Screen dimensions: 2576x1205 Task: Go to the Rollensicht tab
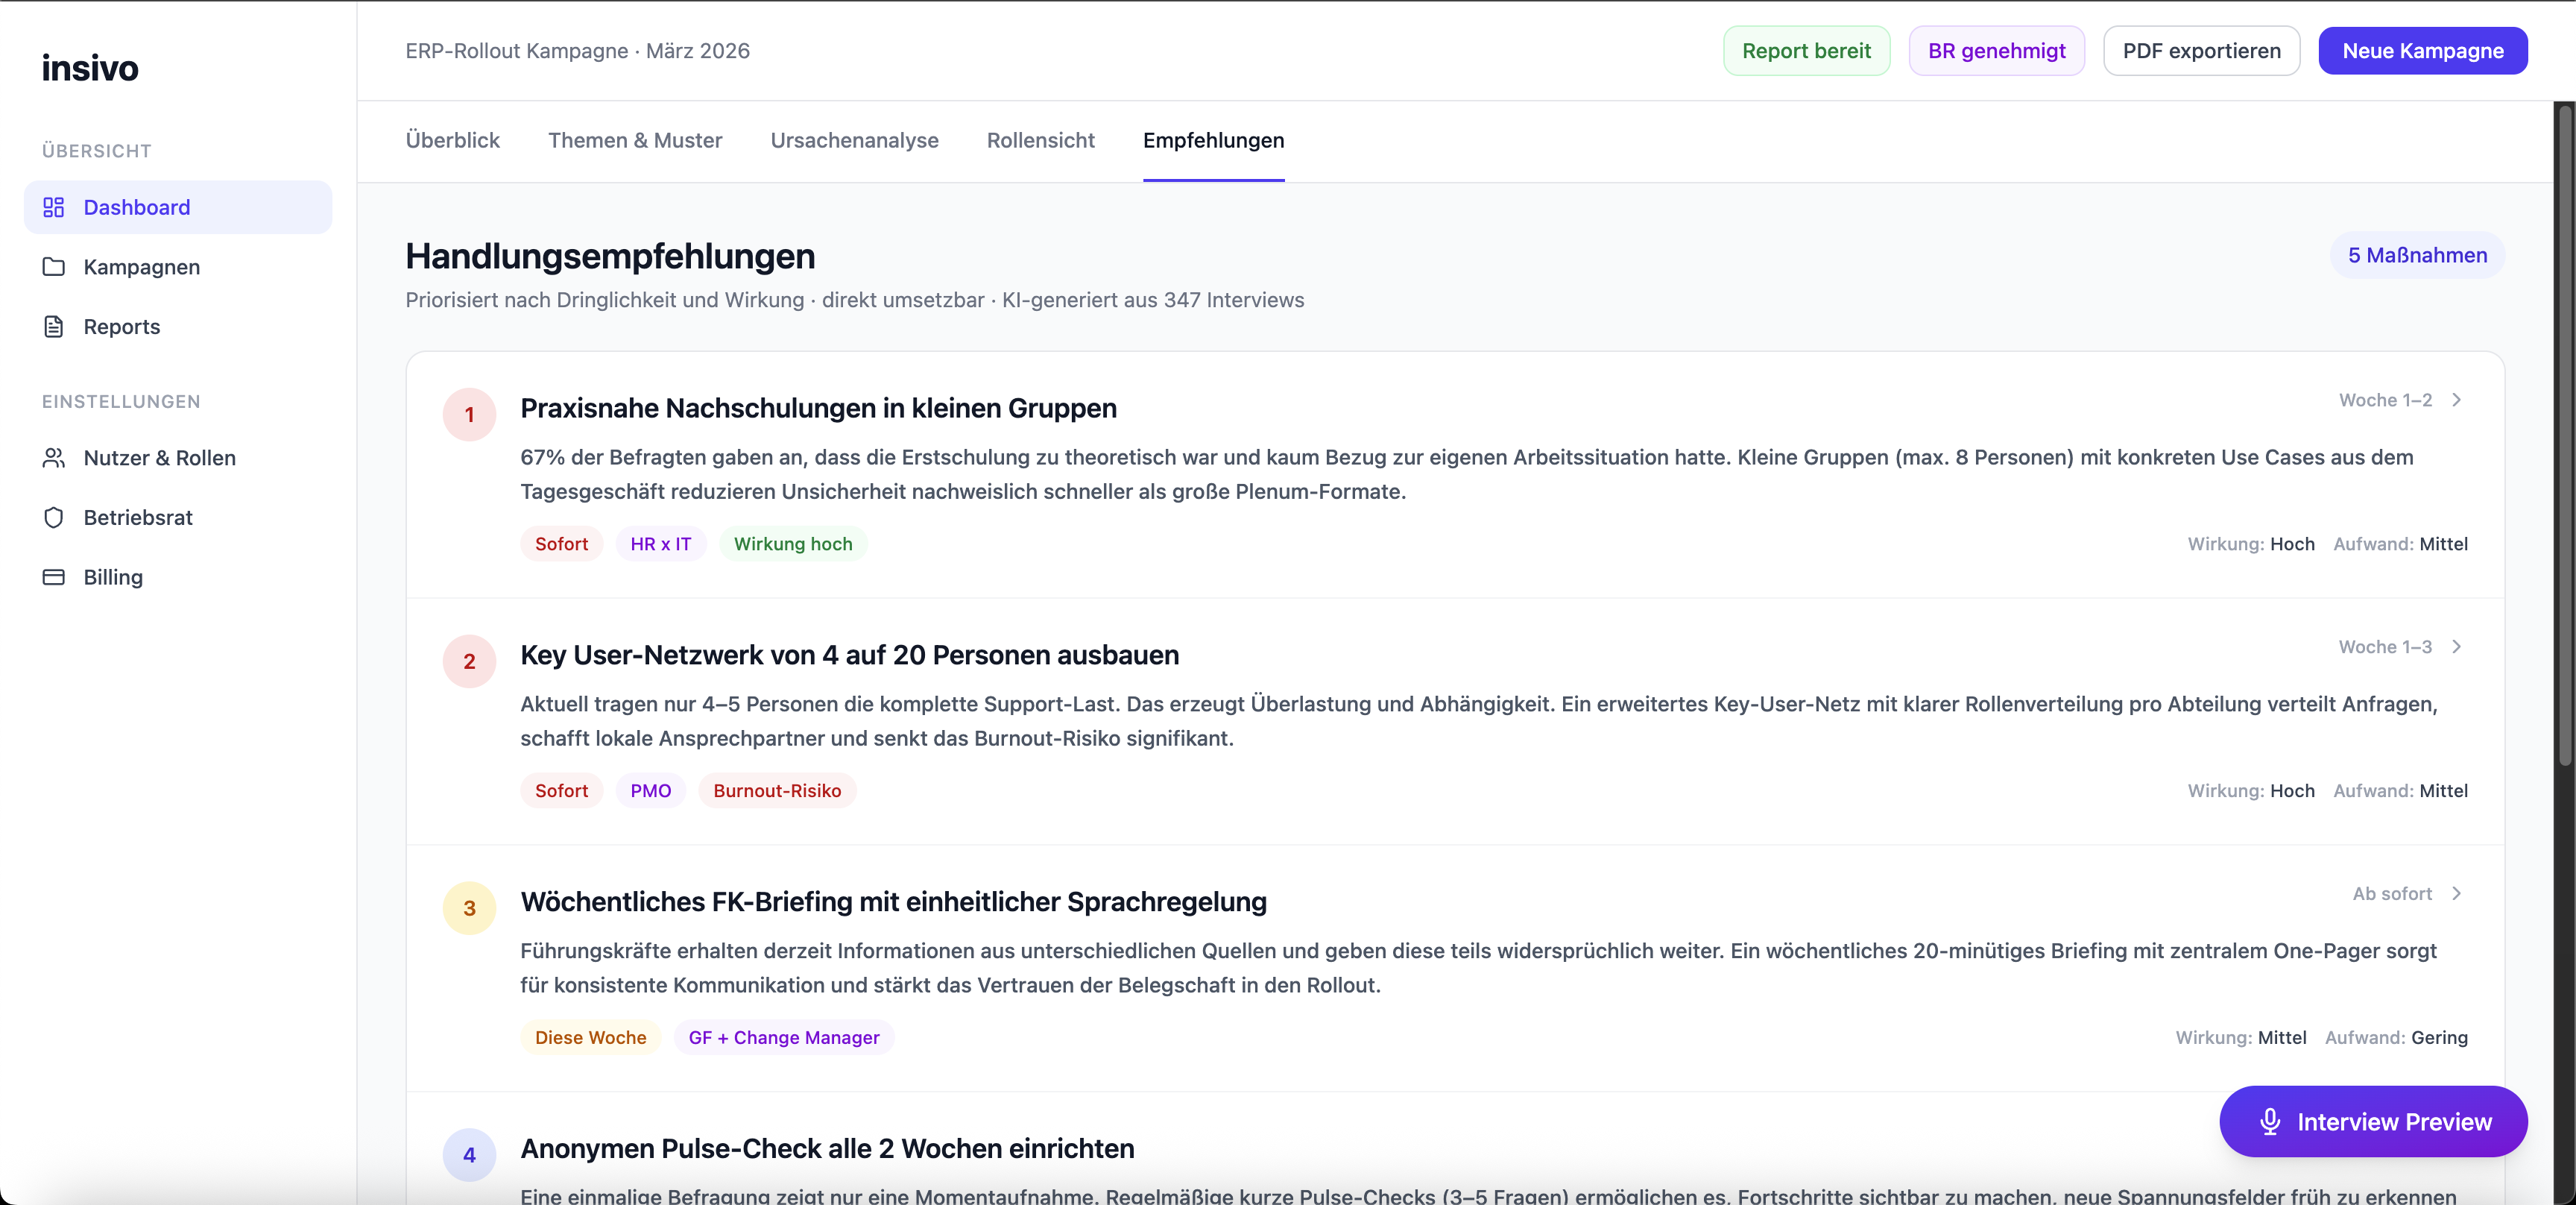click(1040, 141)
